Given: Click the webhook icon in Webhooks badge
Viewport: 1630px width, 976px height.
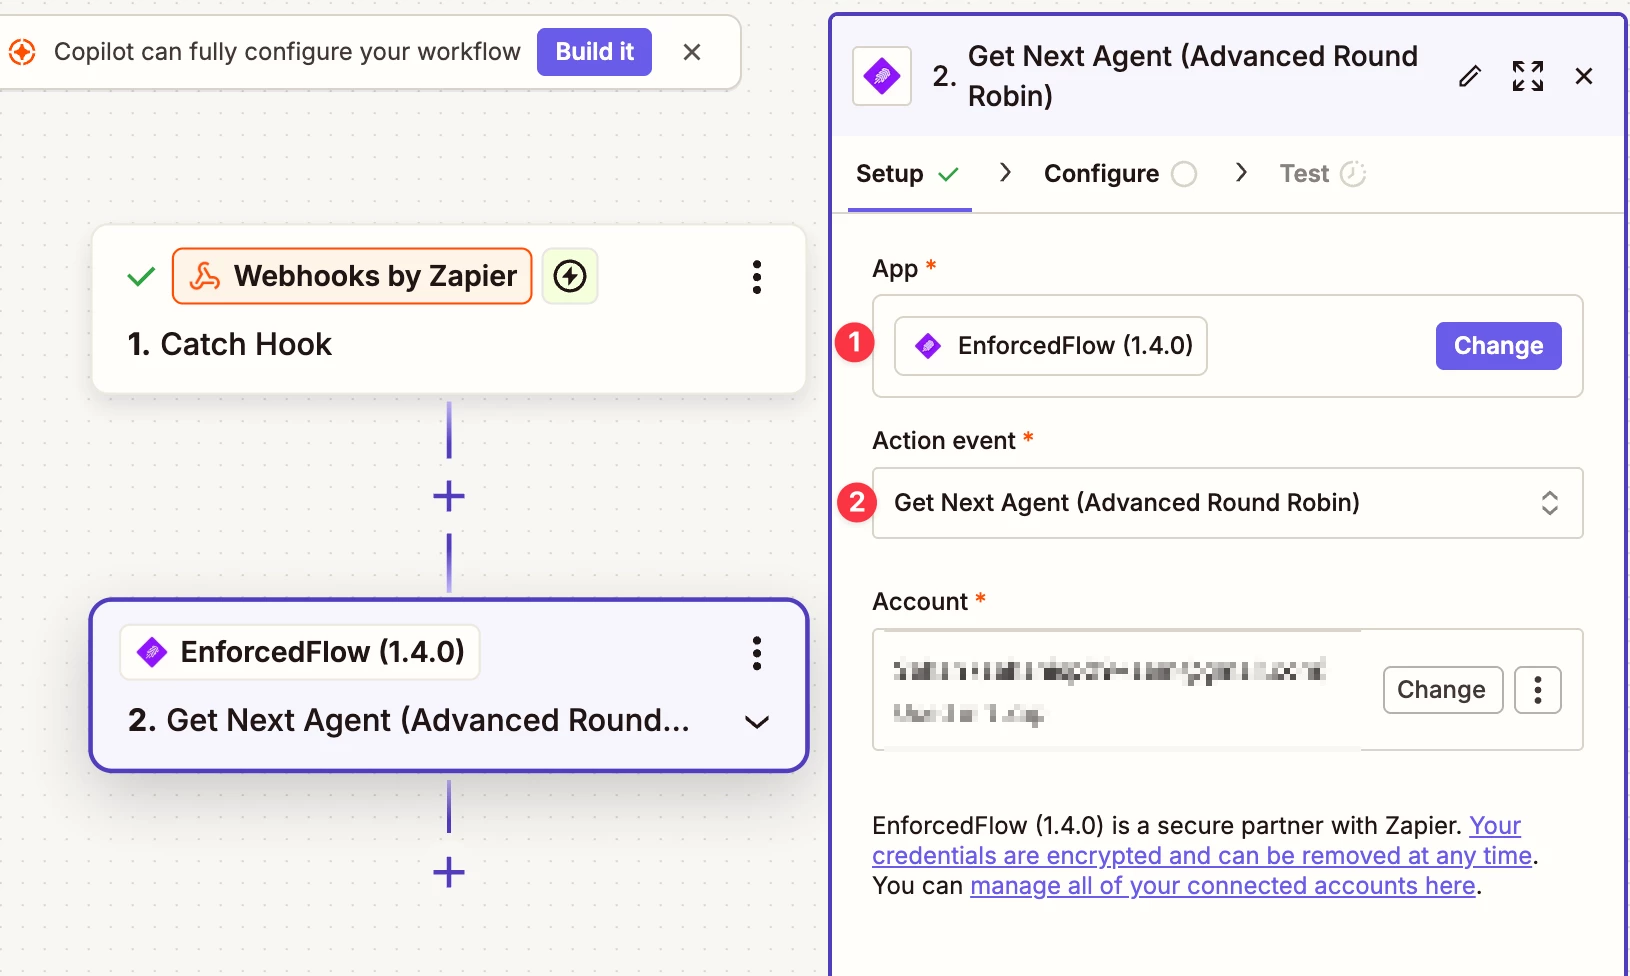Looking at the screenshot, I should 205,276.
